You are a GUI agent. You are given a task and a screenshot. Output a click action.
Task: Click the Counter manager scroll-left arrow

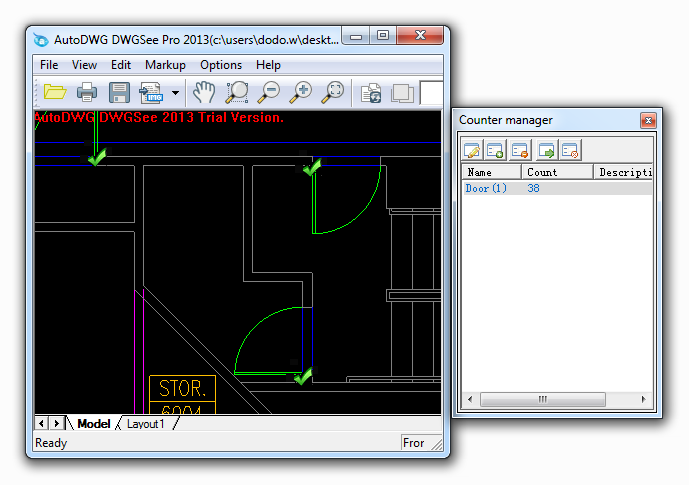click(x=470, y=399)
